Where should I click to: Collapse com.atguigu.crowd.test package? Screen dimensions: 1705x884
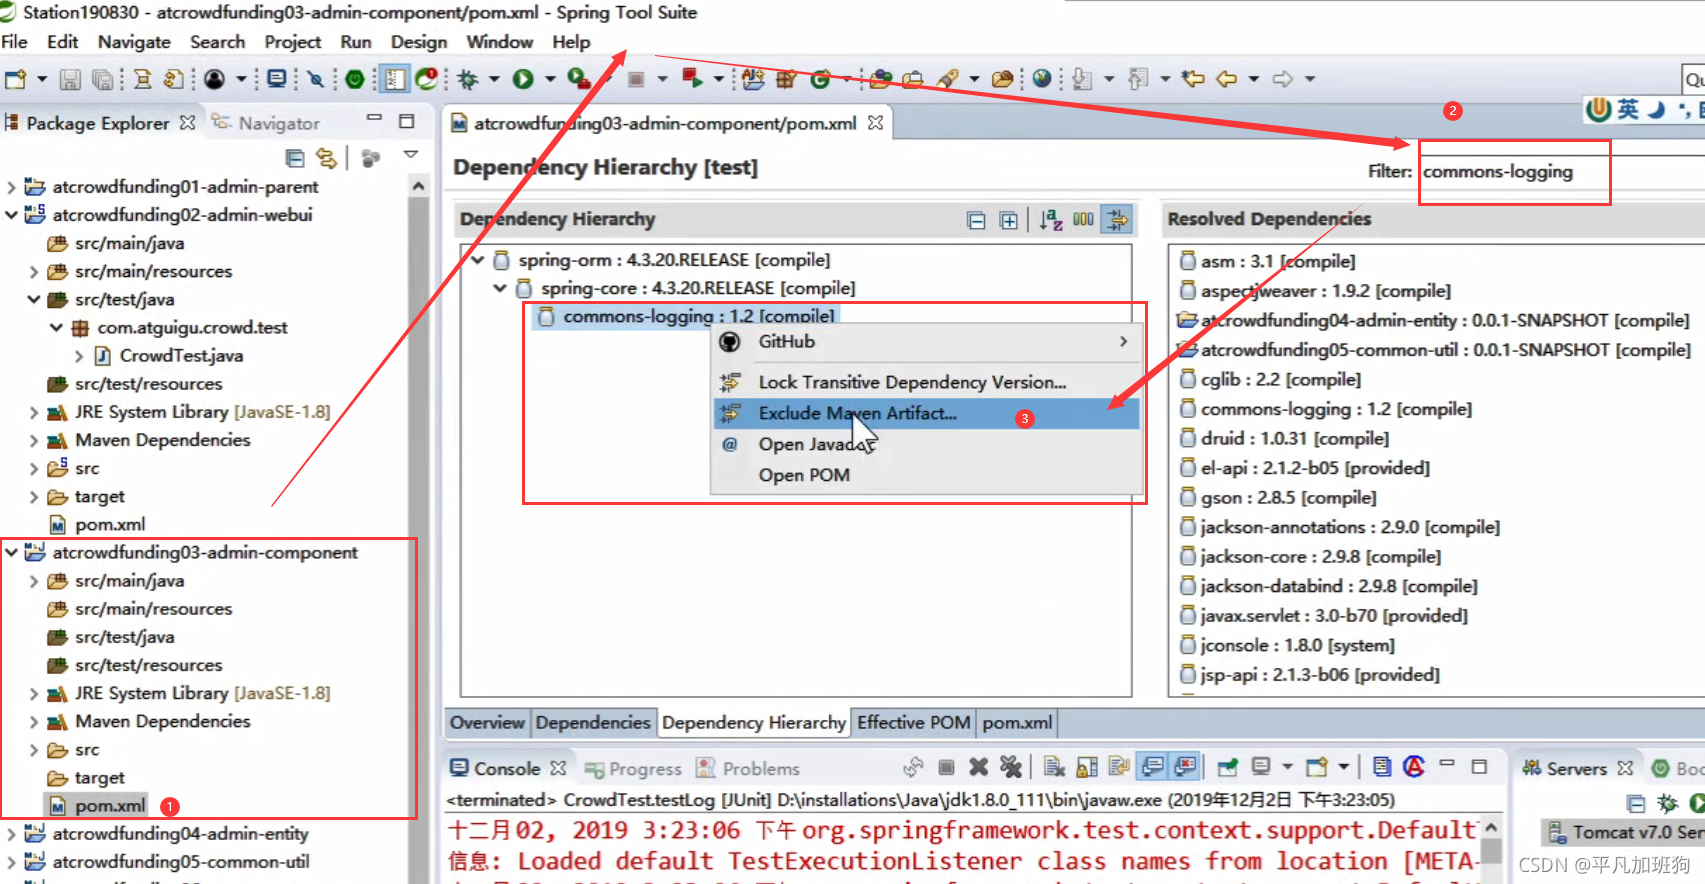(x=56, y=327)
